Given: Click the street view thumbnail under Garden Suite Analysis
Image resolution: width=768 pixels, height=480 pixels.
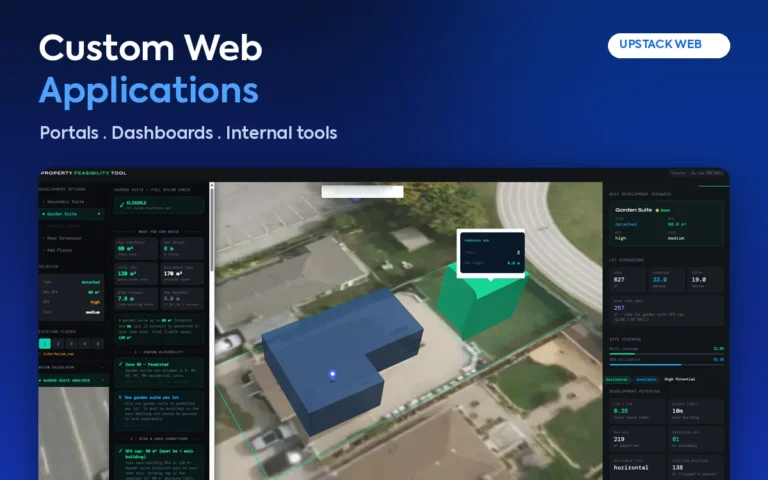Looking at the screenshot, I should tap(73, 433).
